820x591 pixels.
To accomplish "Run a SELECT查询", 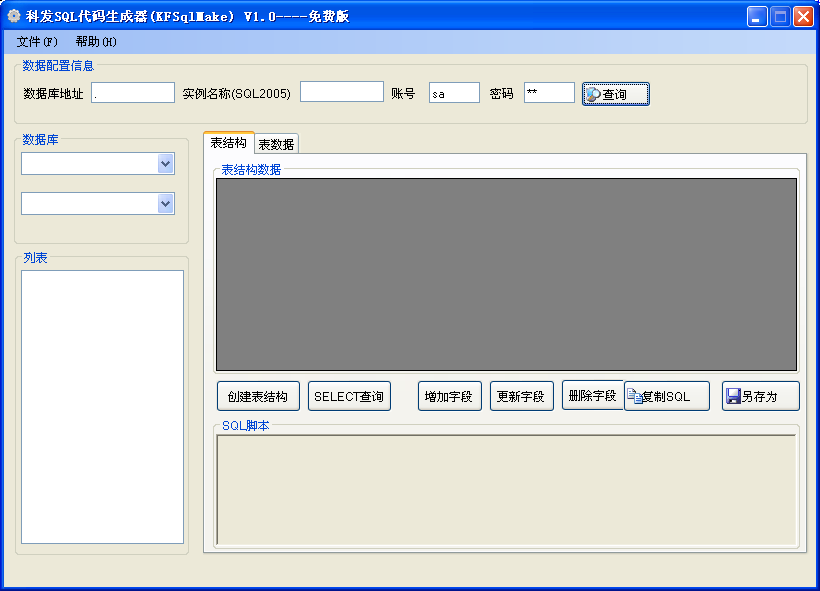I will tap(350, 395).
